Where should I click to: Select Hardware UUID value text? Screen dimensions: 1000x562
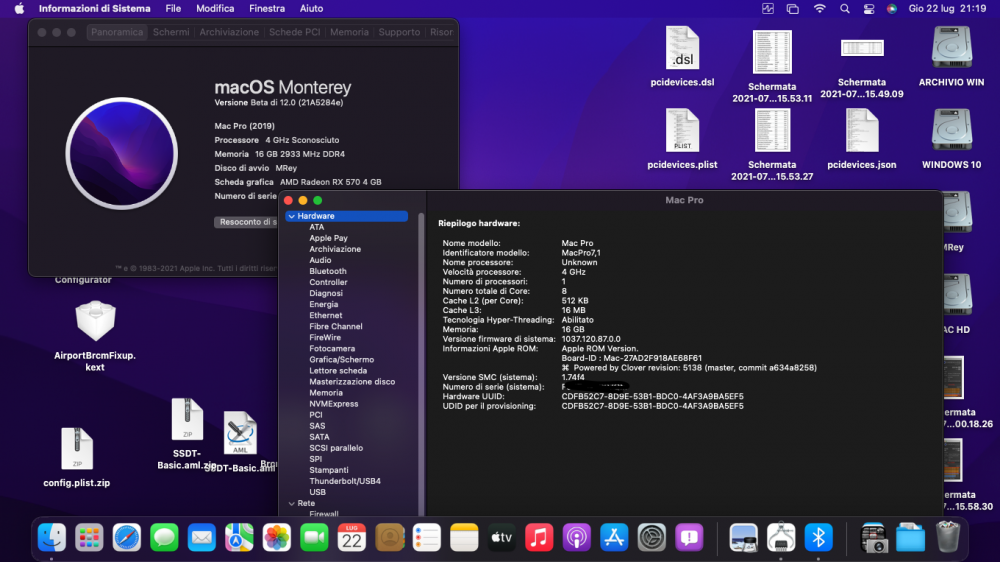pos(652,396)
